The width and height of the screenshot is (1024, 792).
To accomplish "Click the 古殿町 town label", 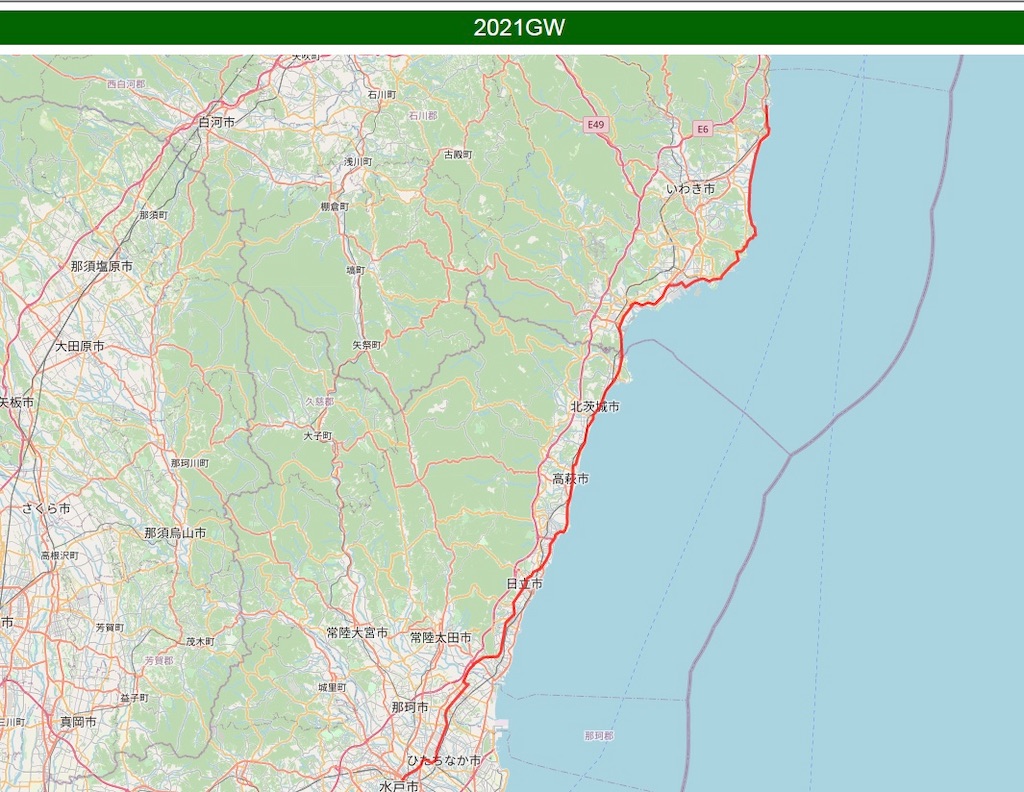I will point(458,155).
